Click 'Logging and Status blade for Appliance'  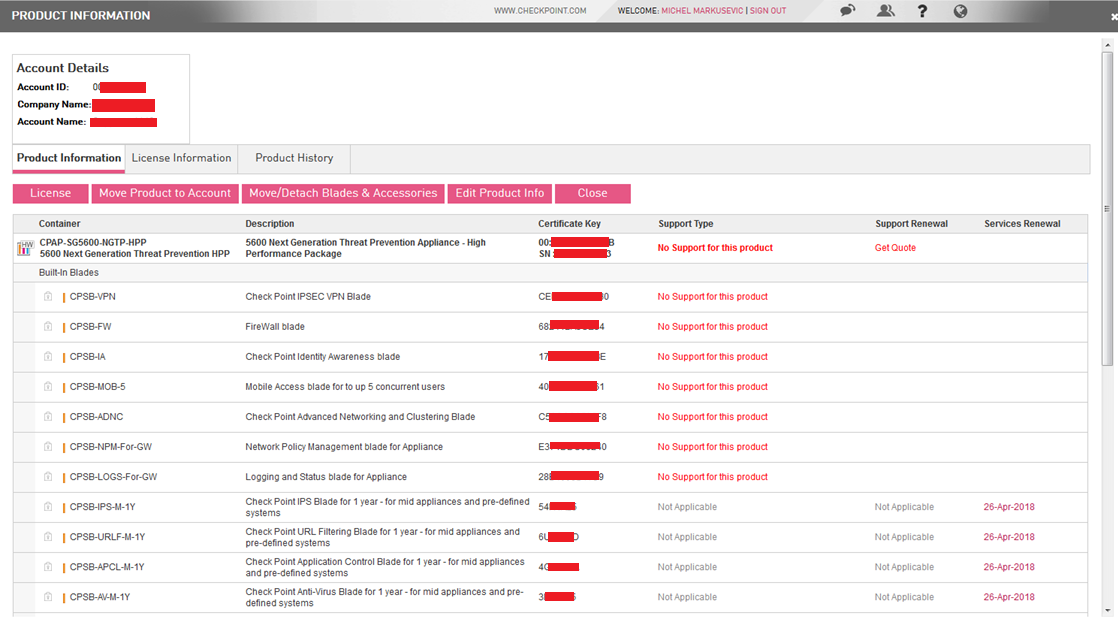pos(326,477)
